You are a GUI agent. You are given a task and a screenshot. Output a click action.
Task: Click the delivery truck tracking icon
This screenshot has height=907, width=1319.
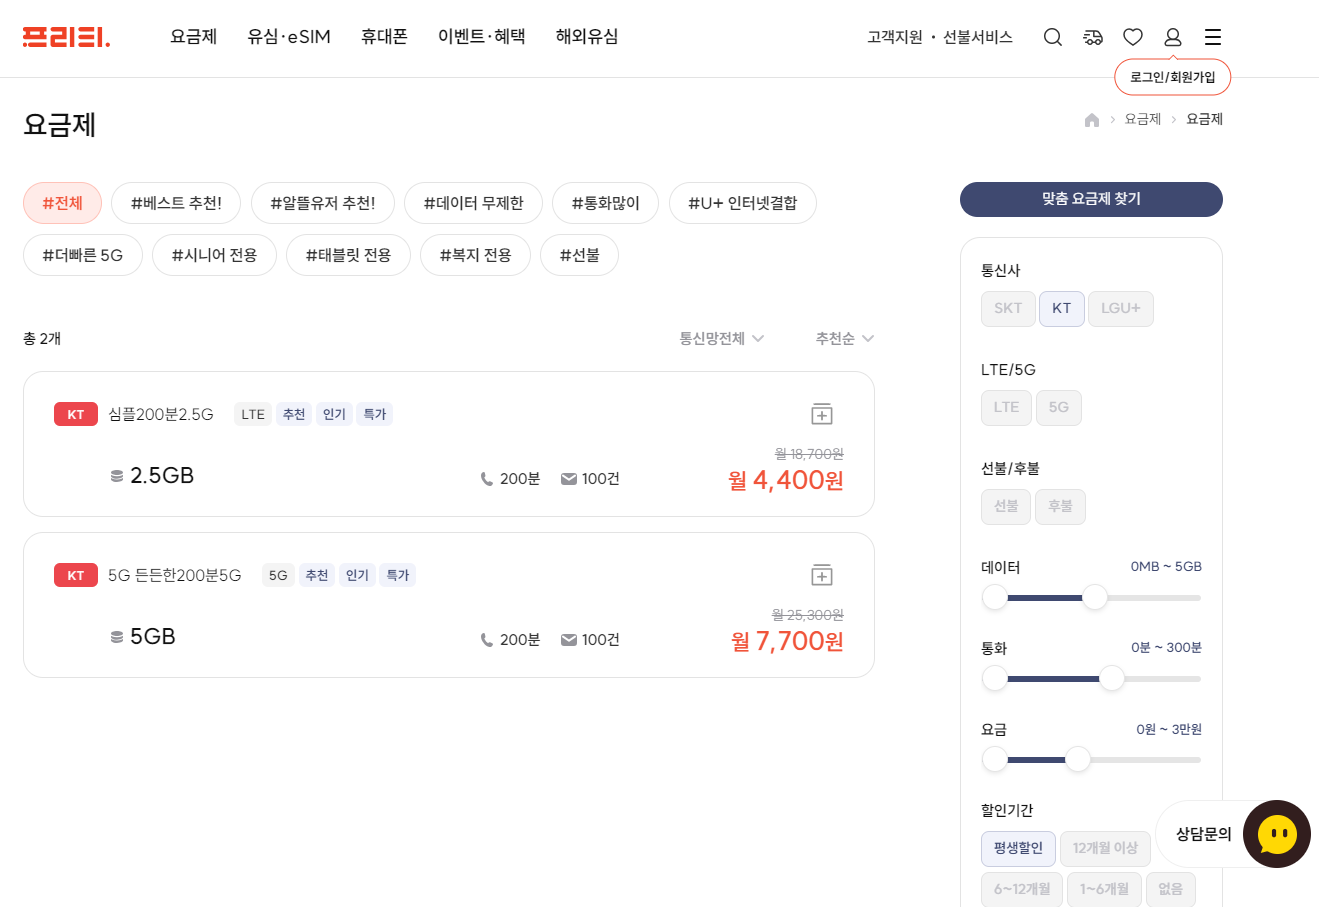1092,36
